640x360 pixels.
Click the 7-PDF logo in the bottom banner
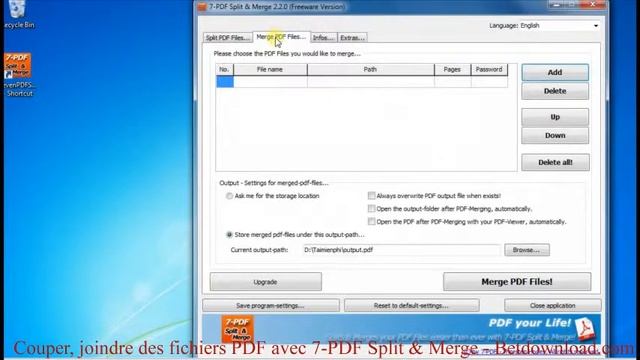(238, 329)
